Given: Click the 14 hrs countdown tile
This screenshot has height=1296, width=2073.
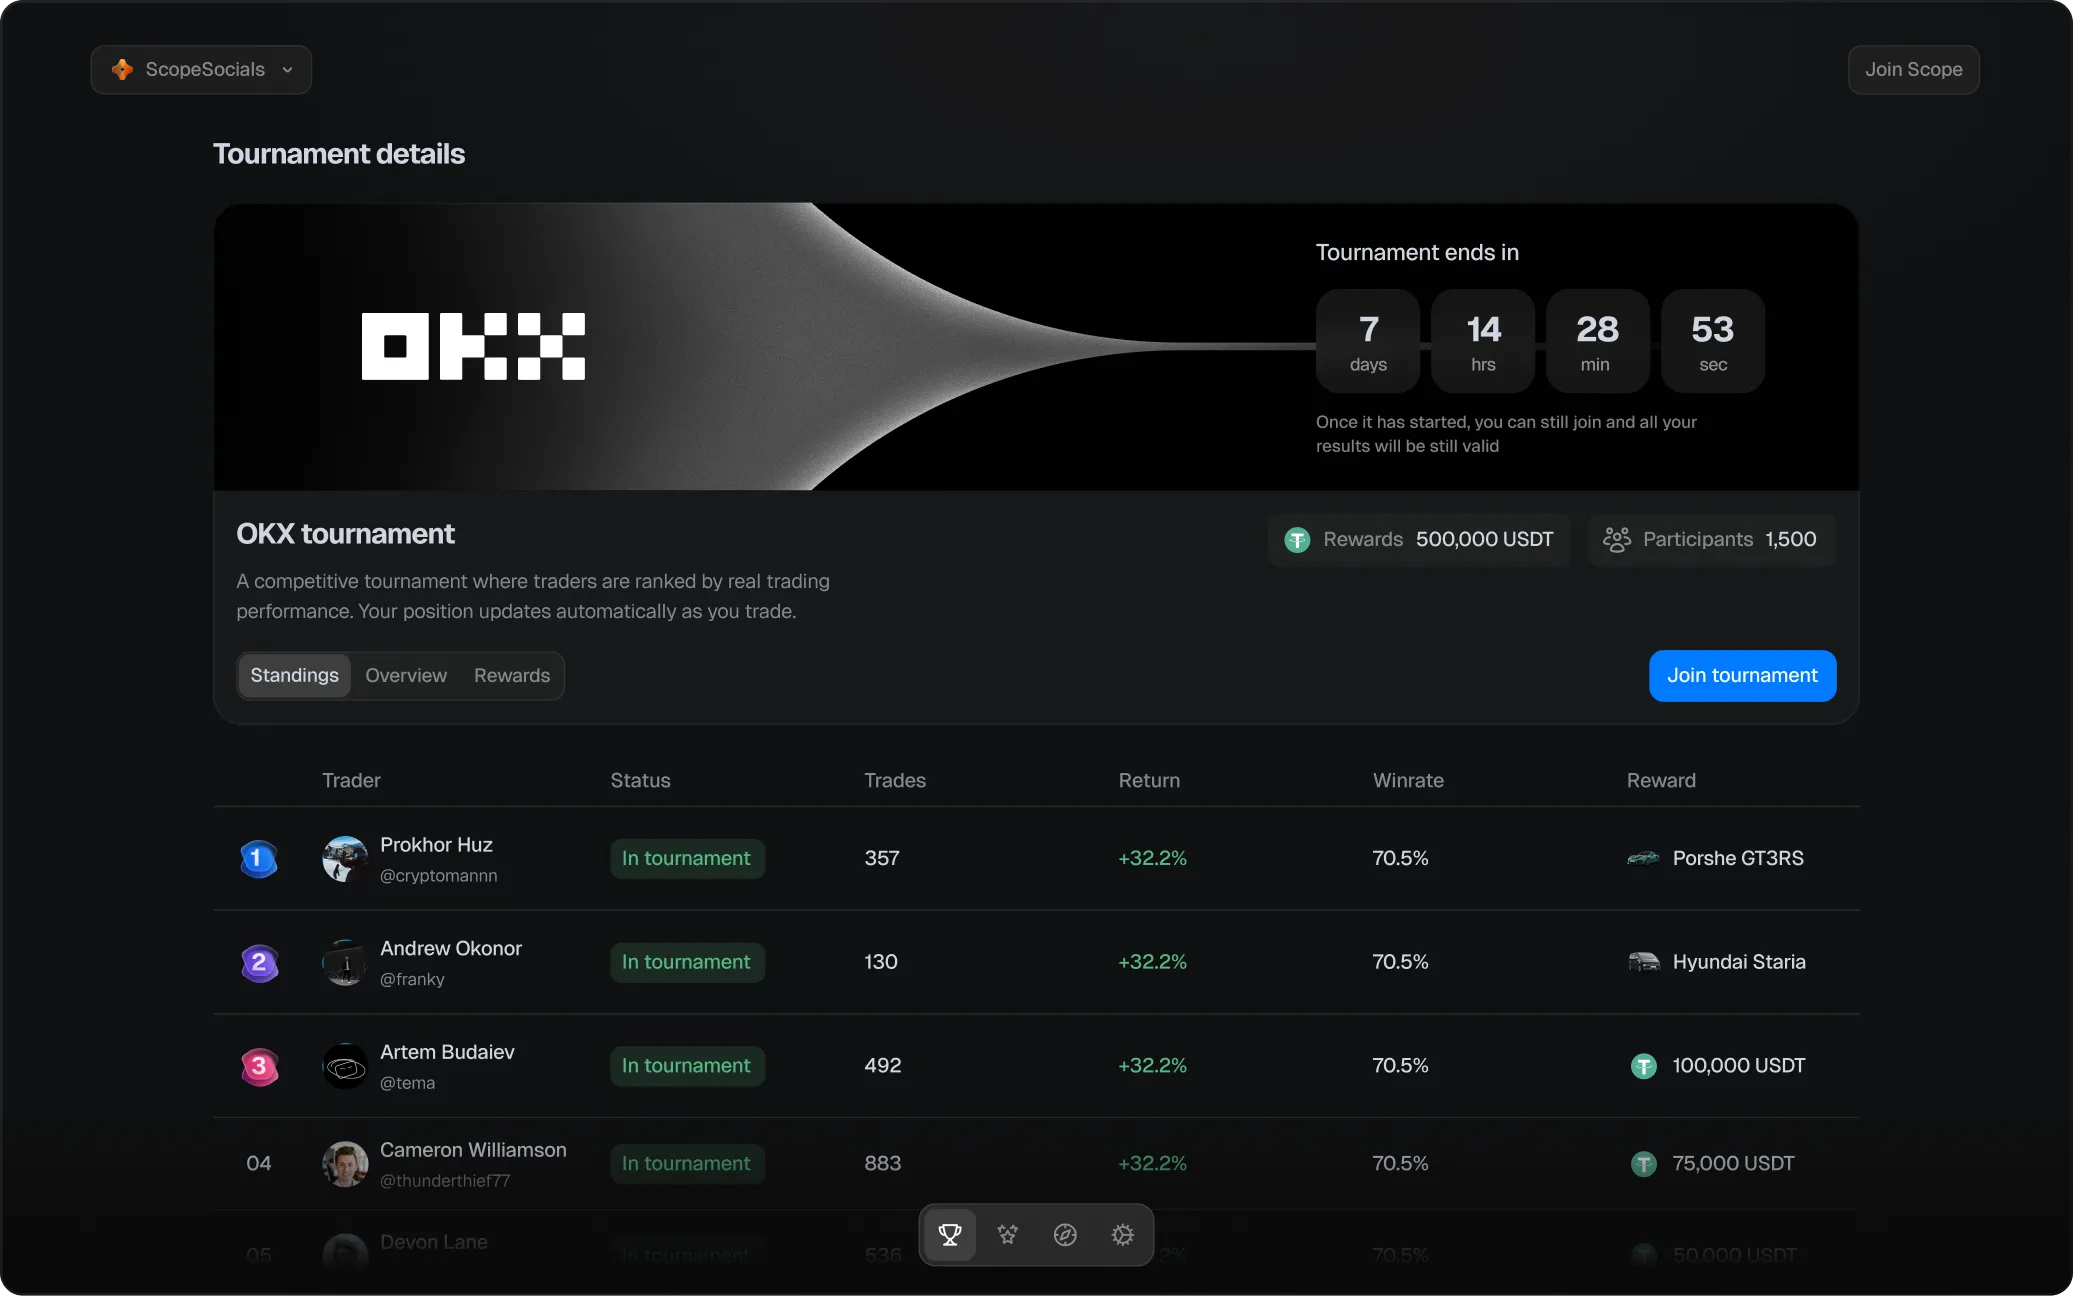Looking at the screenshot, I should coord(1483,341).
